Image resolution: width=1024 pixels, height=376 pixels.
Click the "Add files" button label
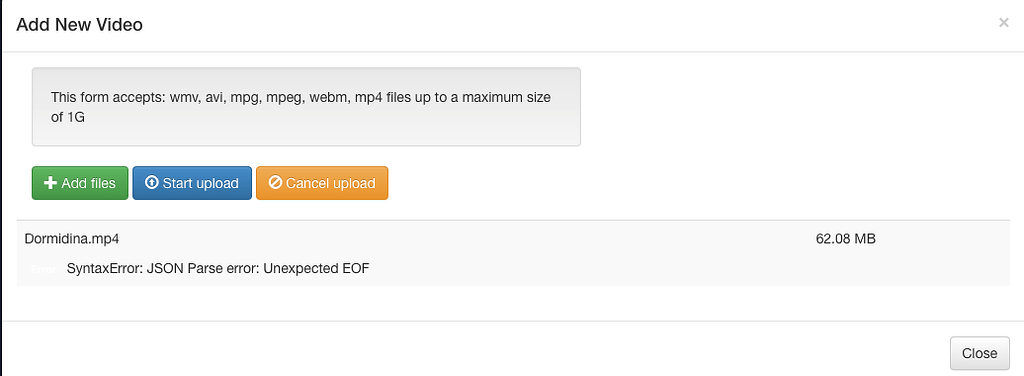point(88,183)
